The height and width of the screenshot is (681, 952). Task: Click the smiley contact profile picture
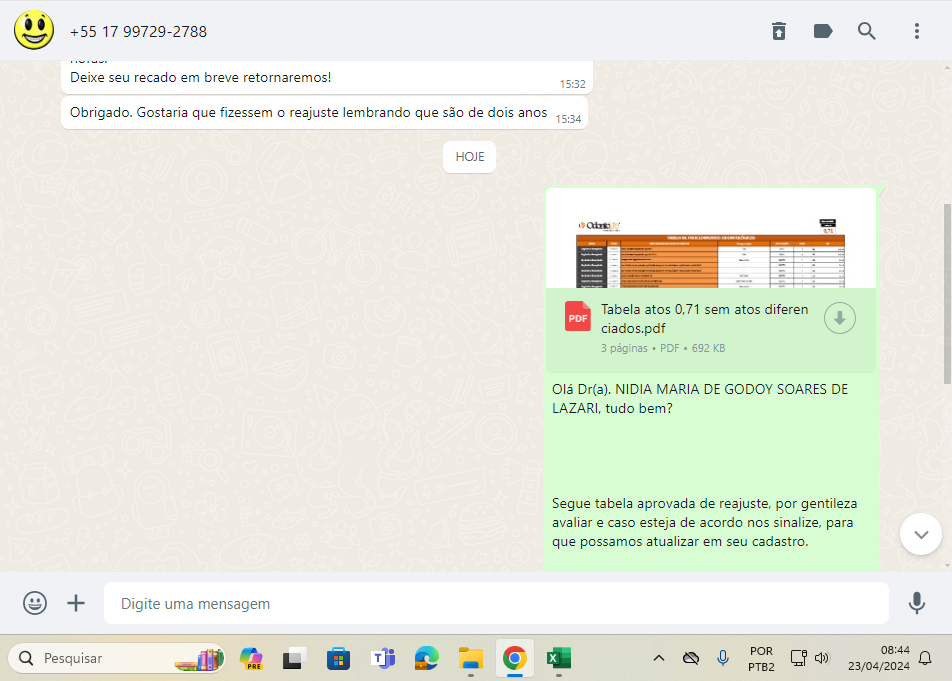(34, 31)
